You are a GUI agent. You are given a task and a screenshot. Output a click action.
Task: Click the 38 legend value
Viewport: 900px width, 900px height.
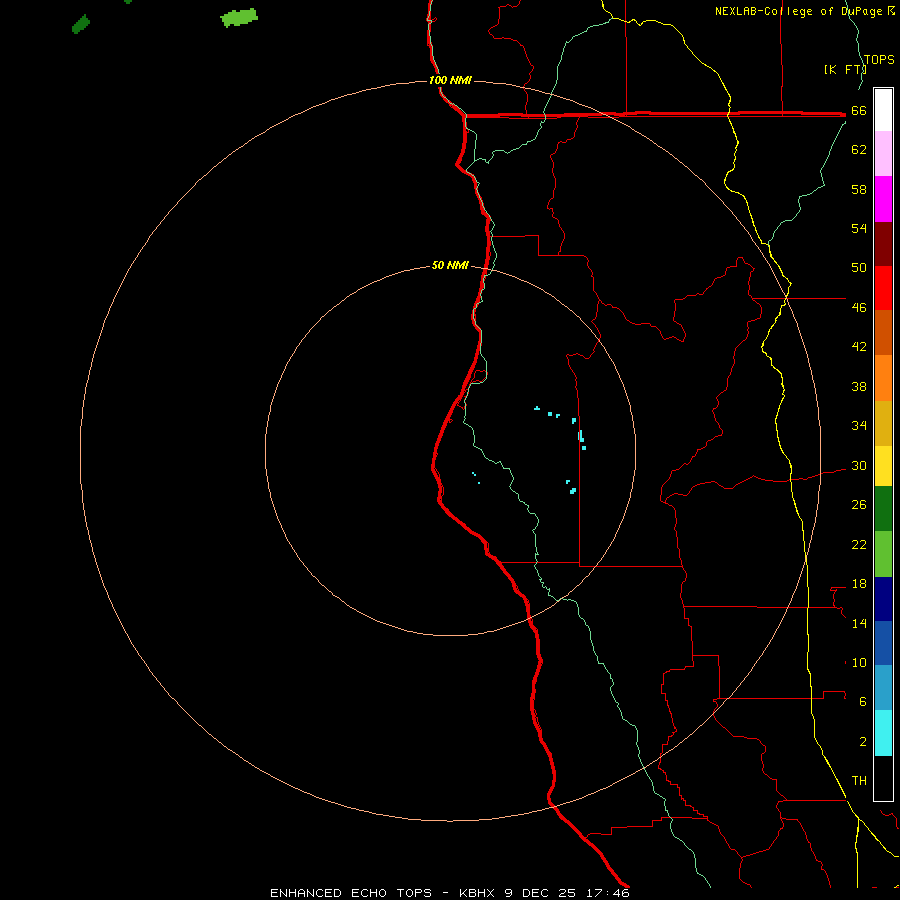[859, 387]
